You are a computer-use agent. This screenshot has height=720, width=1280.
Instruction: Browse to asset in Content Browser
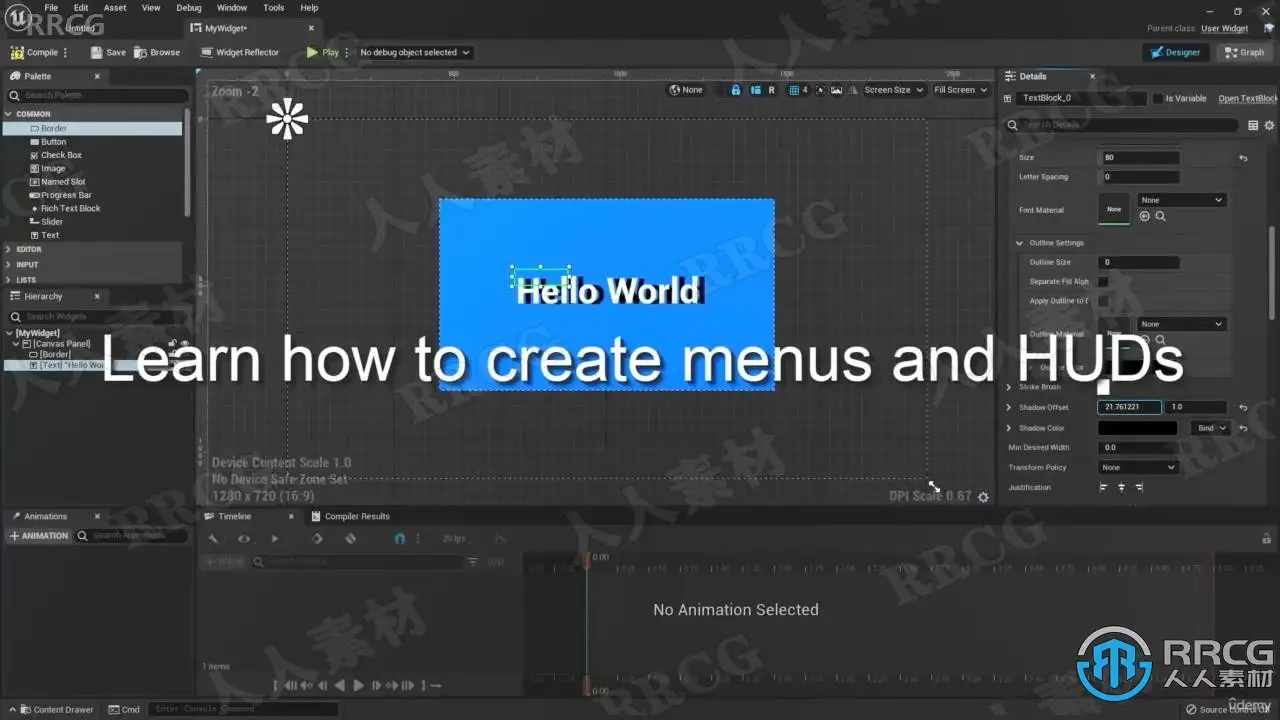(157, 52)
